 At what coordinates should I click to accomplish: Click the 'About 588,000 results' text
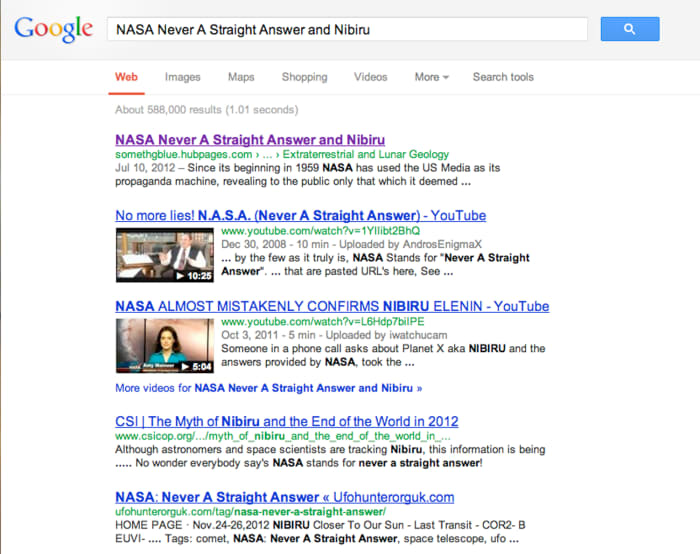pyautogui.click(x=207, y=110)
